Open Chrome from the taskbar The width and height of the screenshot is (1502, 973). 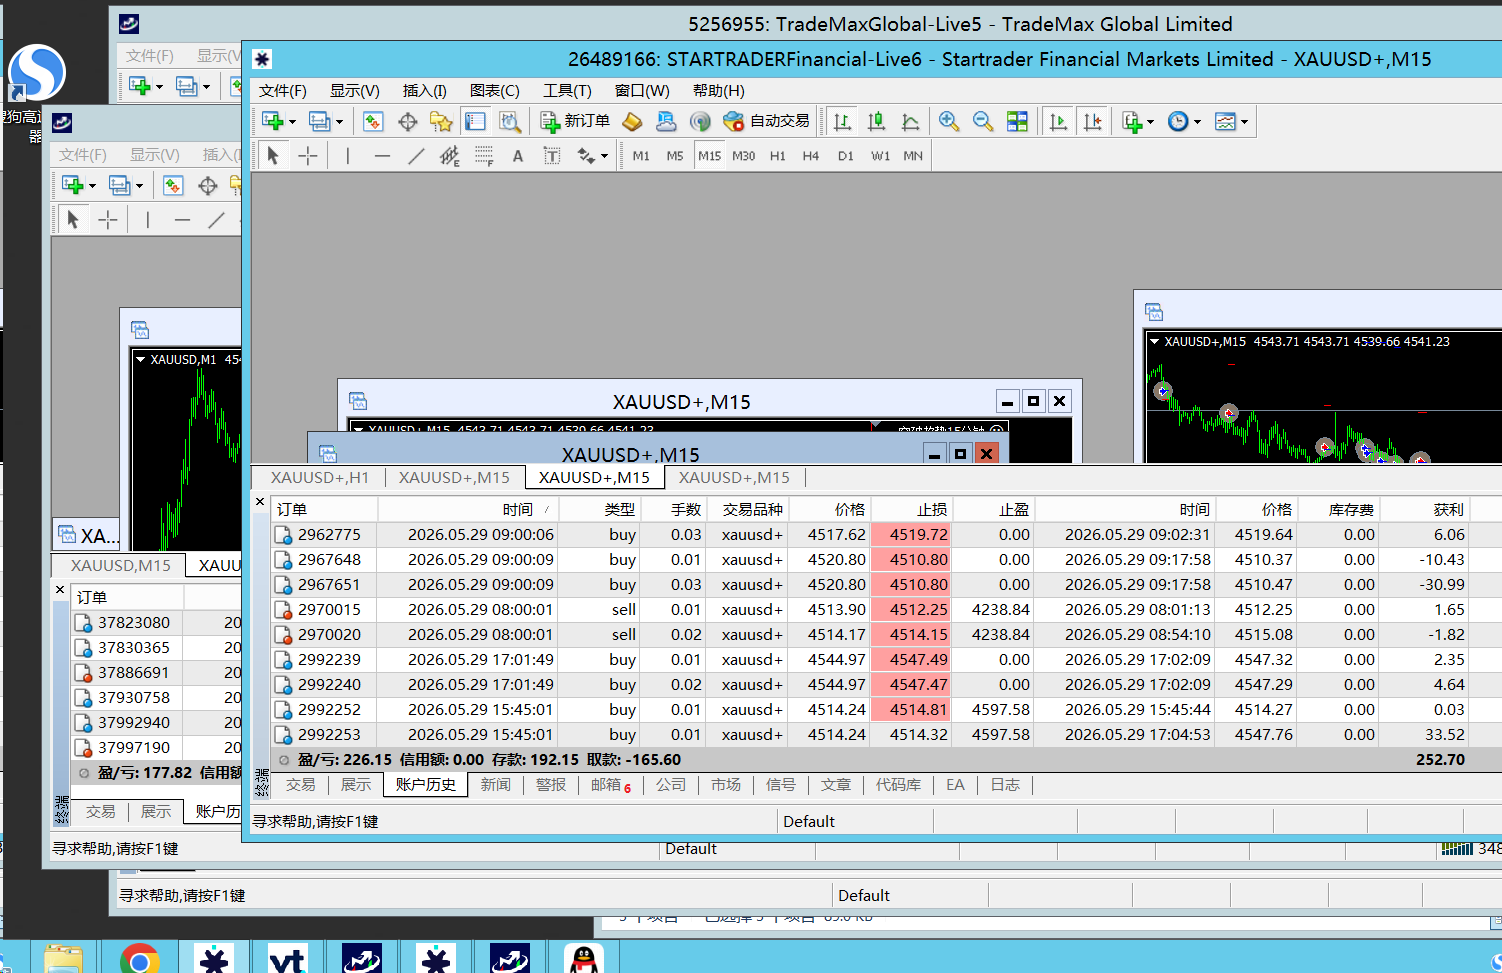click(x=140, y=960)
